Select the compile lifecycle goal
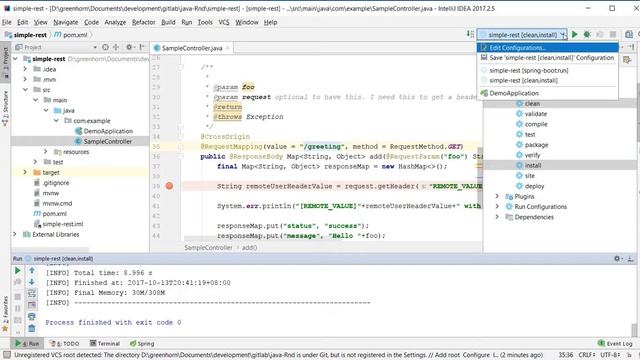640x360 pixels. tap(536, 124)
